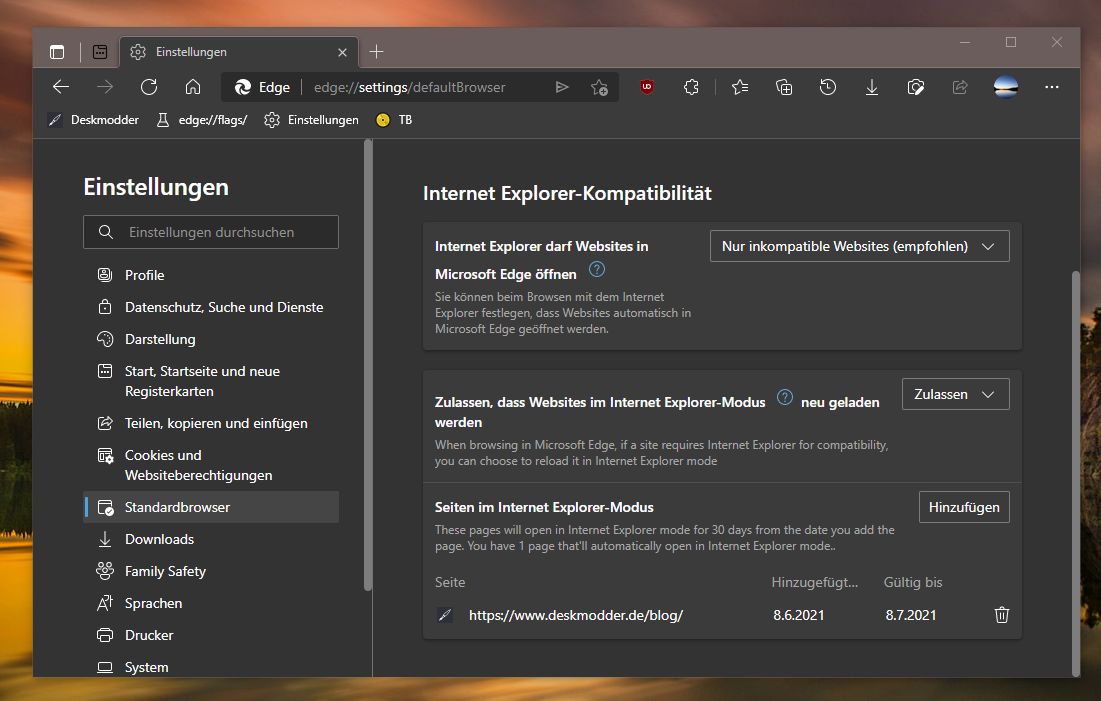Expand the Zulassen dropdown
The width and height of the screenshot is (1101, 701).
pos(956,394)
